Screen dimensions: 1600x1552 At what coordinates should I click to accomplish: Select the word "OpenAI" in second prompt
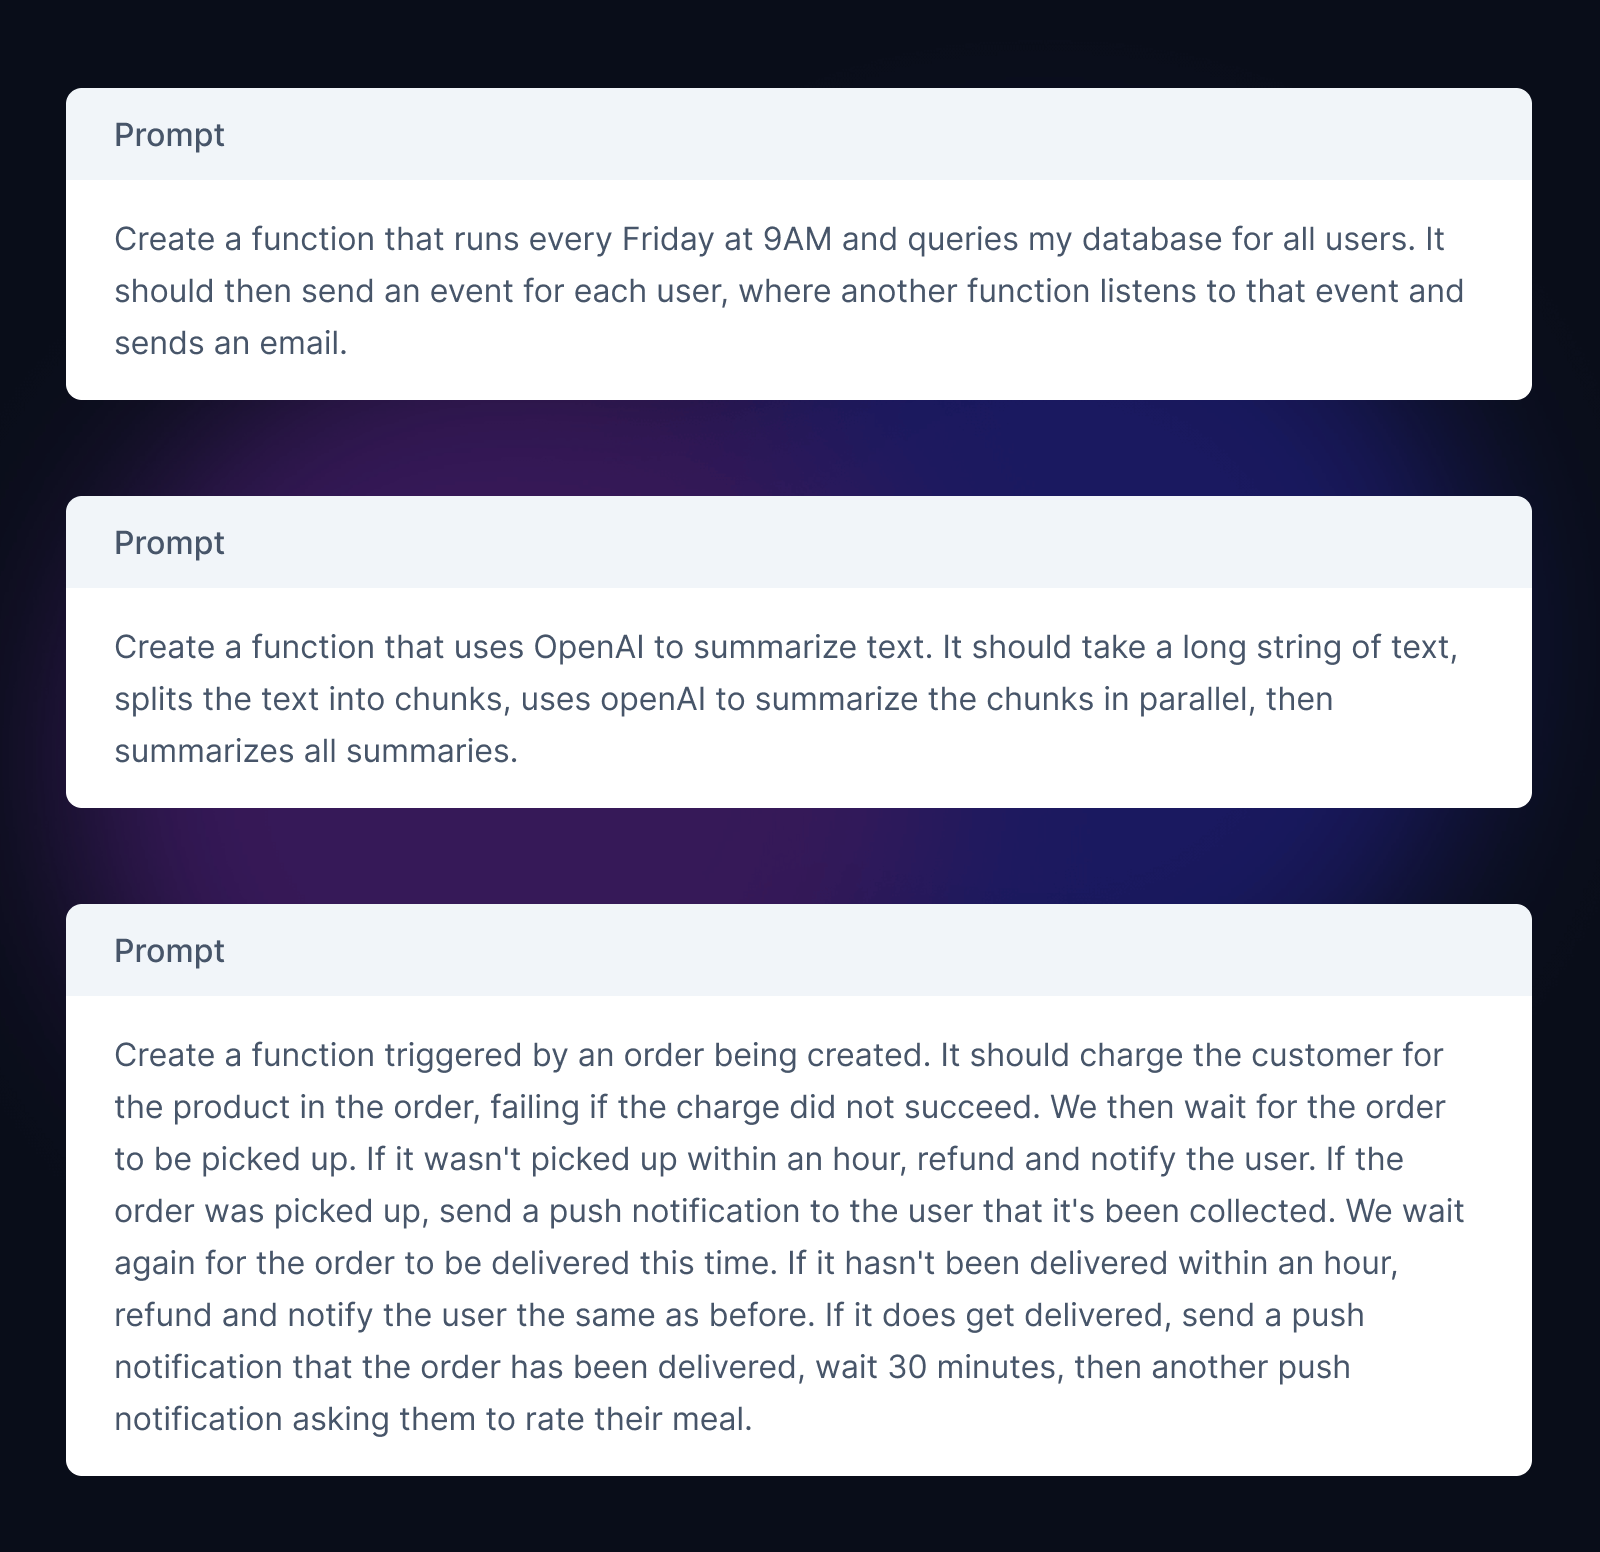tap(589, 647)
